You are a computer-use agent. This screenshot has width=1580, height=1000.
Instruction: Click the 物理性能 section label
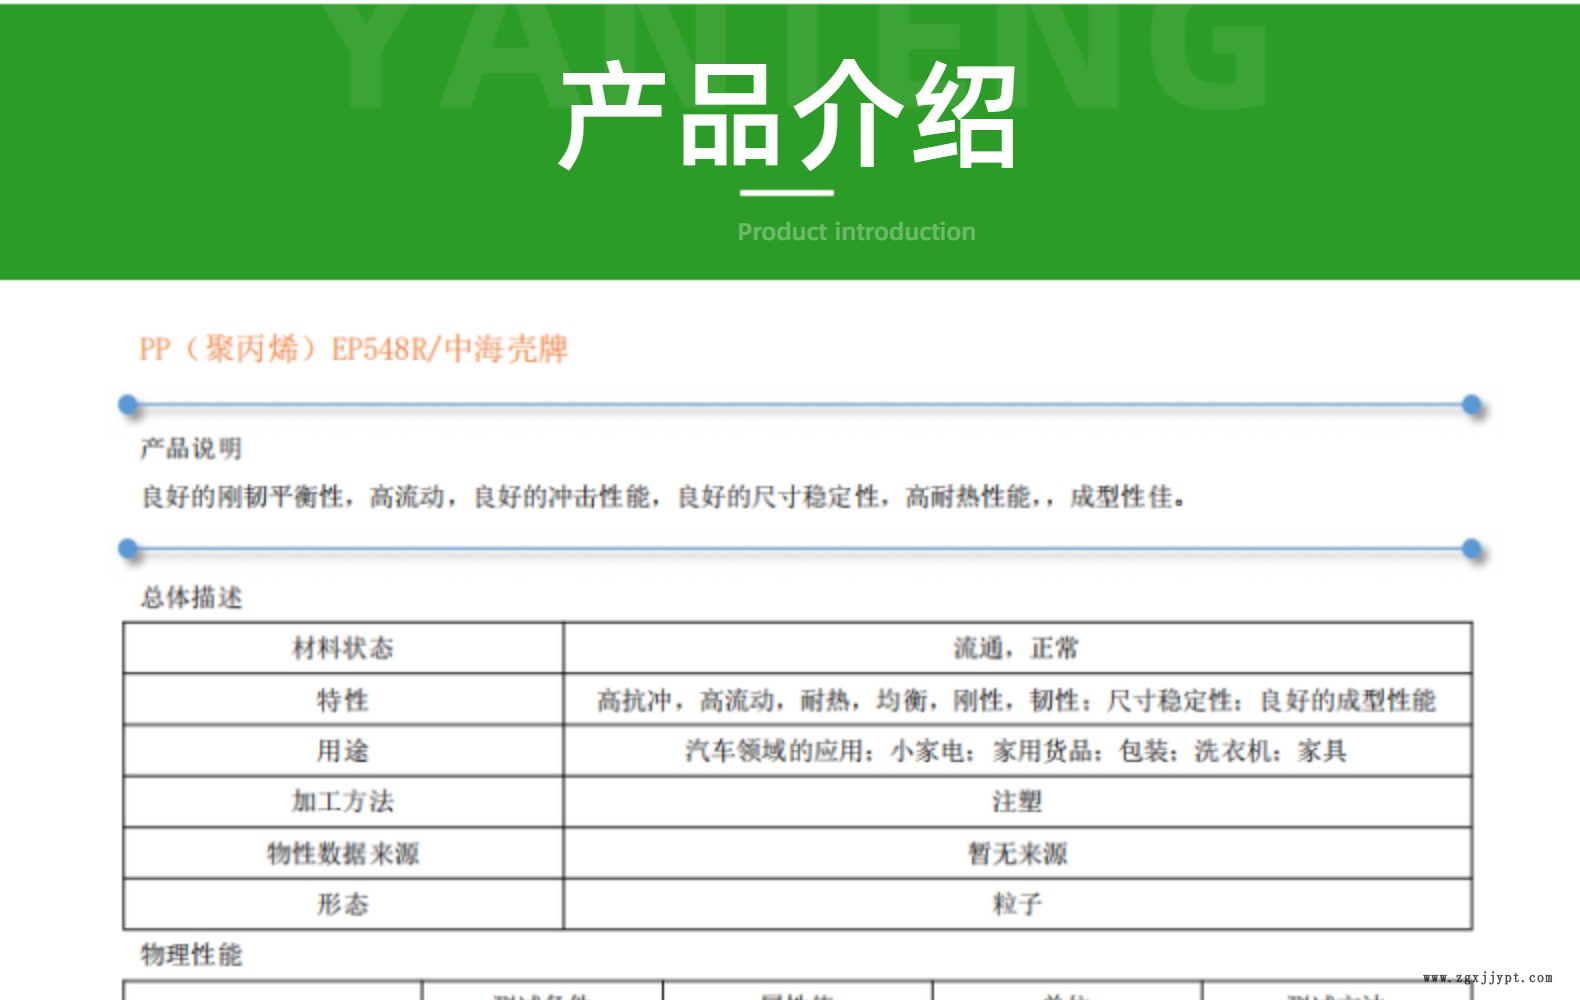191,955
